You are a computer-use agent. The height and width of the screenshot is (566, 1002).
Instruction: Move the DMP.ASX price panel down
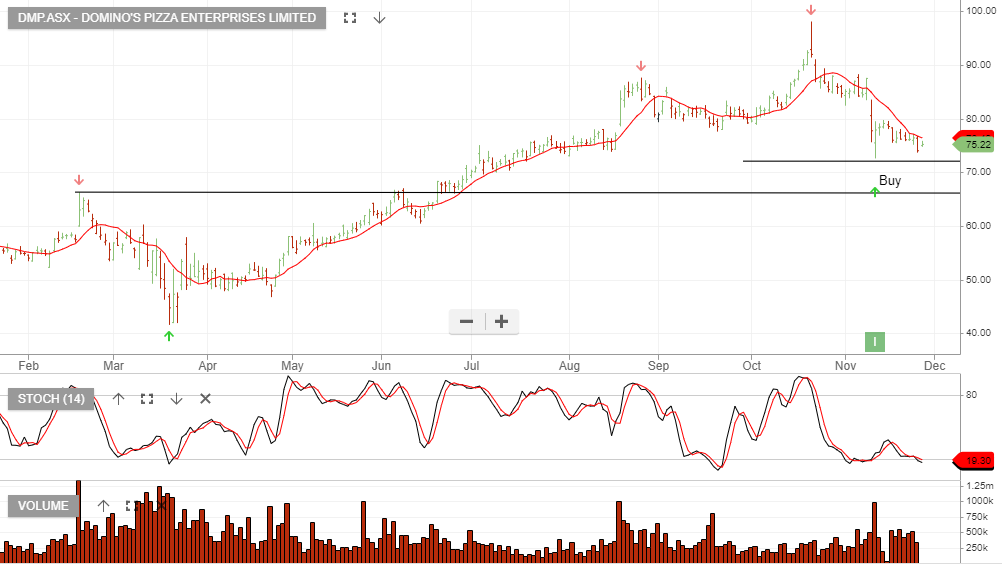pyautogui.click(x=380, y=18)
